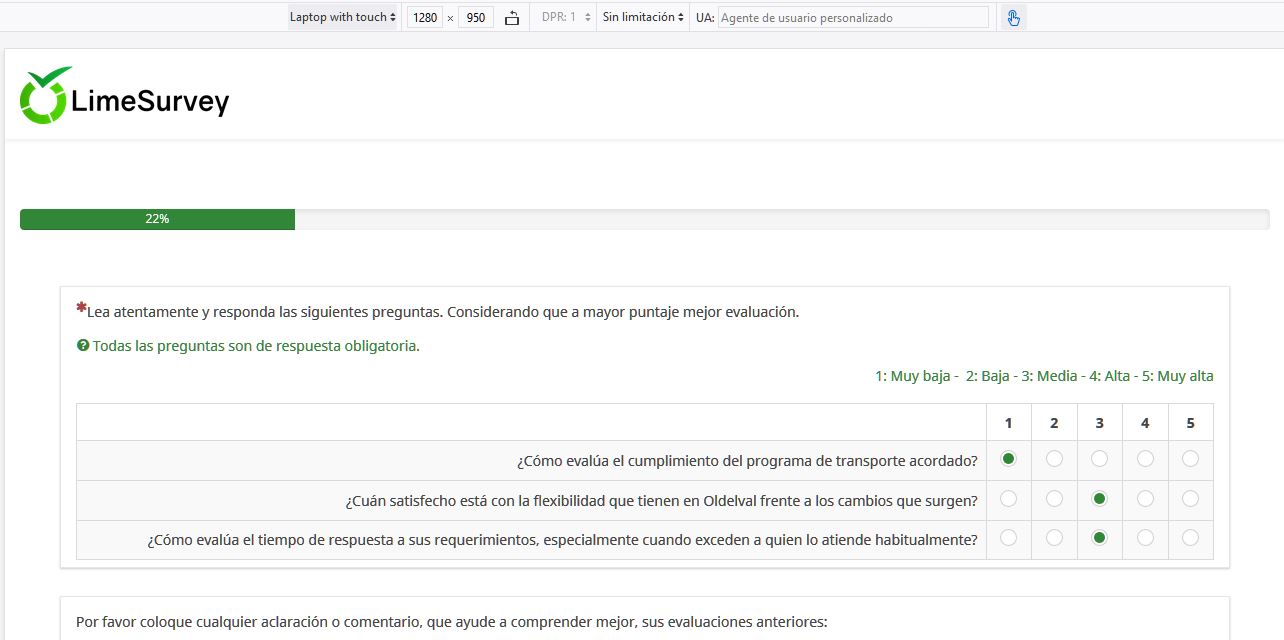Open the Laptop with touch device dropdown
The height and width of the screenshot is (640, 1284).
coord(343,18)
